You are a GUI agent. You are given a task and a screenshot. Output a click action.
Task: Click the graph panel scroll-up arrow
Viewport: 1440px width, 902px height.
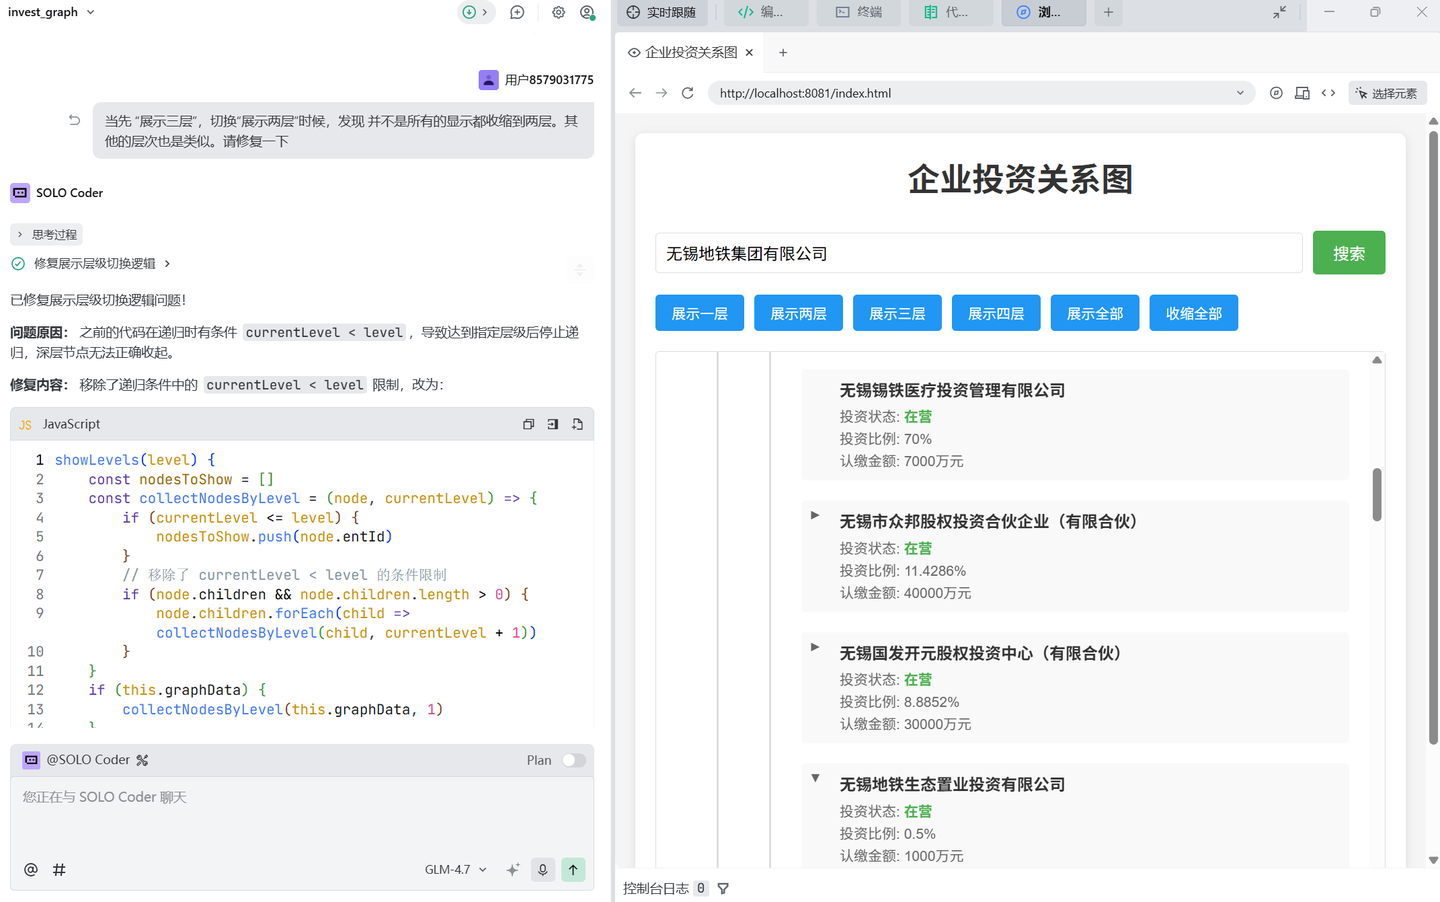click(1377, 360)
